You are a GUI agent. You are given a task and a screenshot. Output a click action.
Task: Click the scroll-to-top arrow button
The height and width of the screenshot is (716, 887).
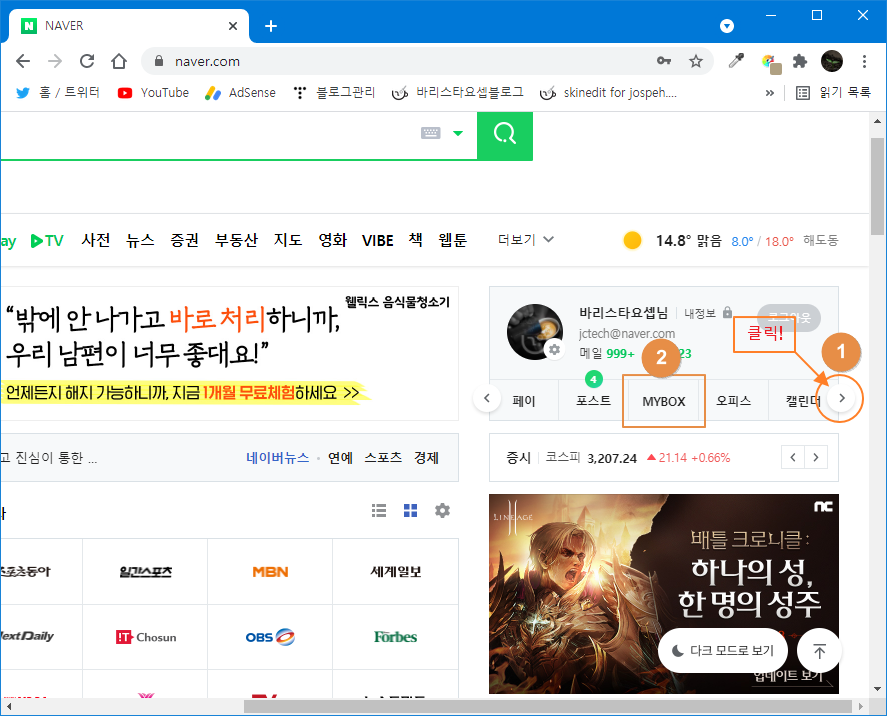coord(819,650)
